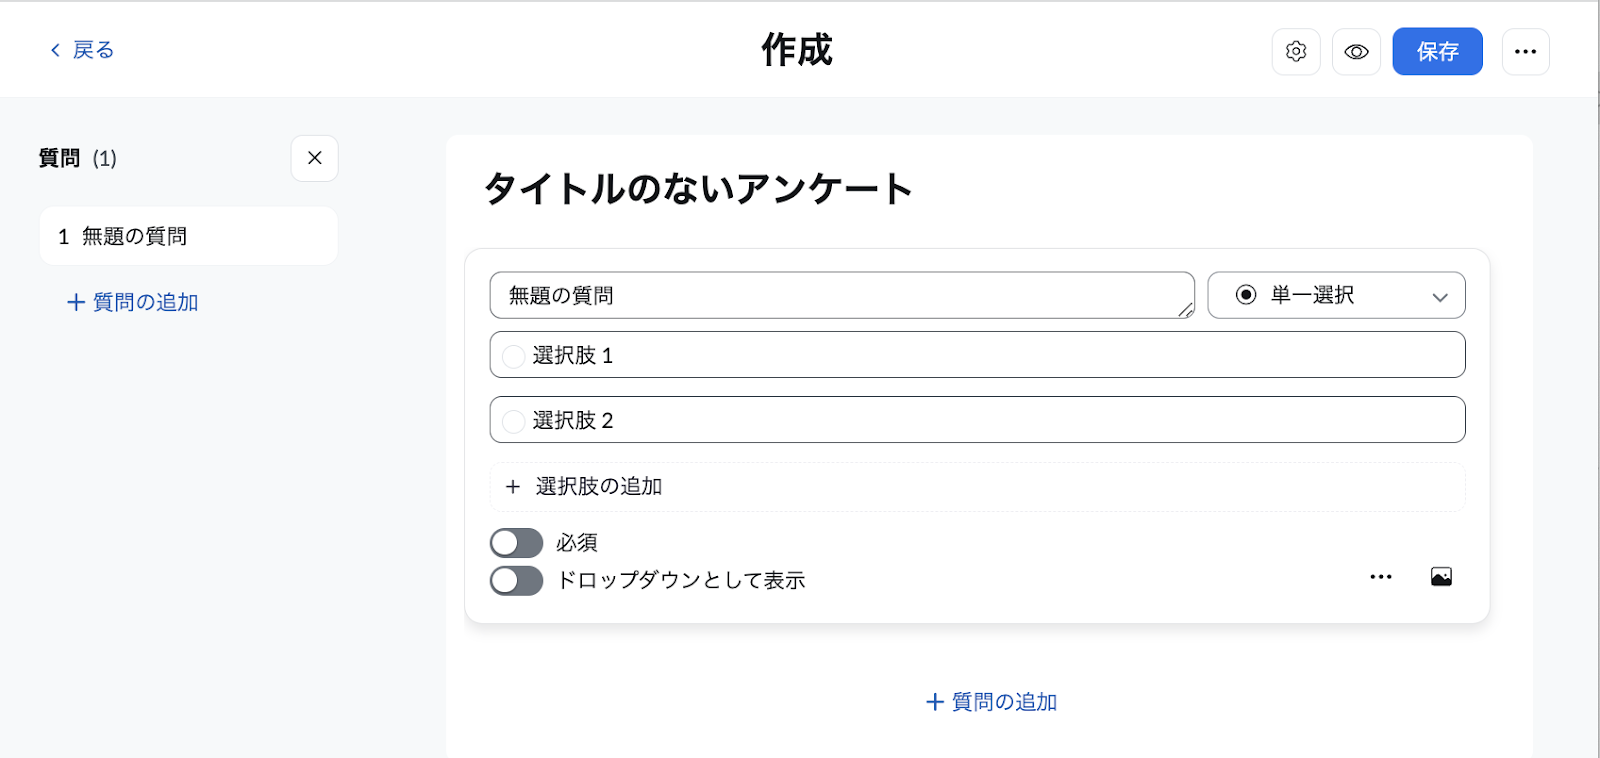Add an image using the picture icon

[x=1441, y=577]
